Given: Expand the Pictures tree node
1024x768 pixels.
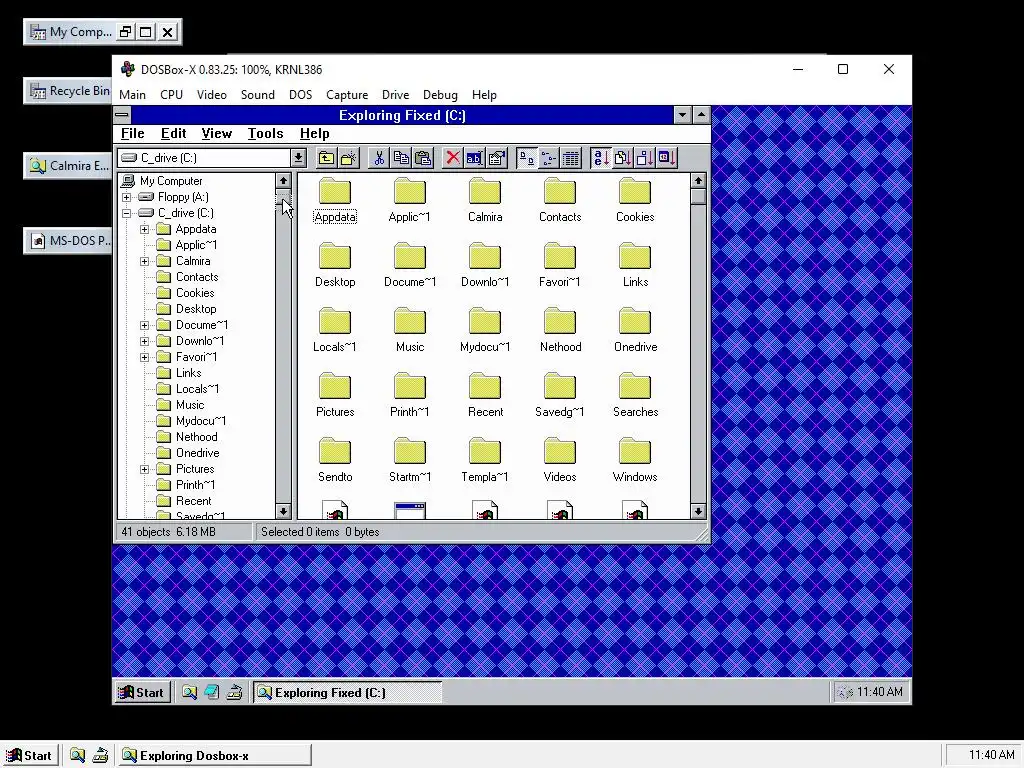Looking at the screenshot, I should 144,469.
